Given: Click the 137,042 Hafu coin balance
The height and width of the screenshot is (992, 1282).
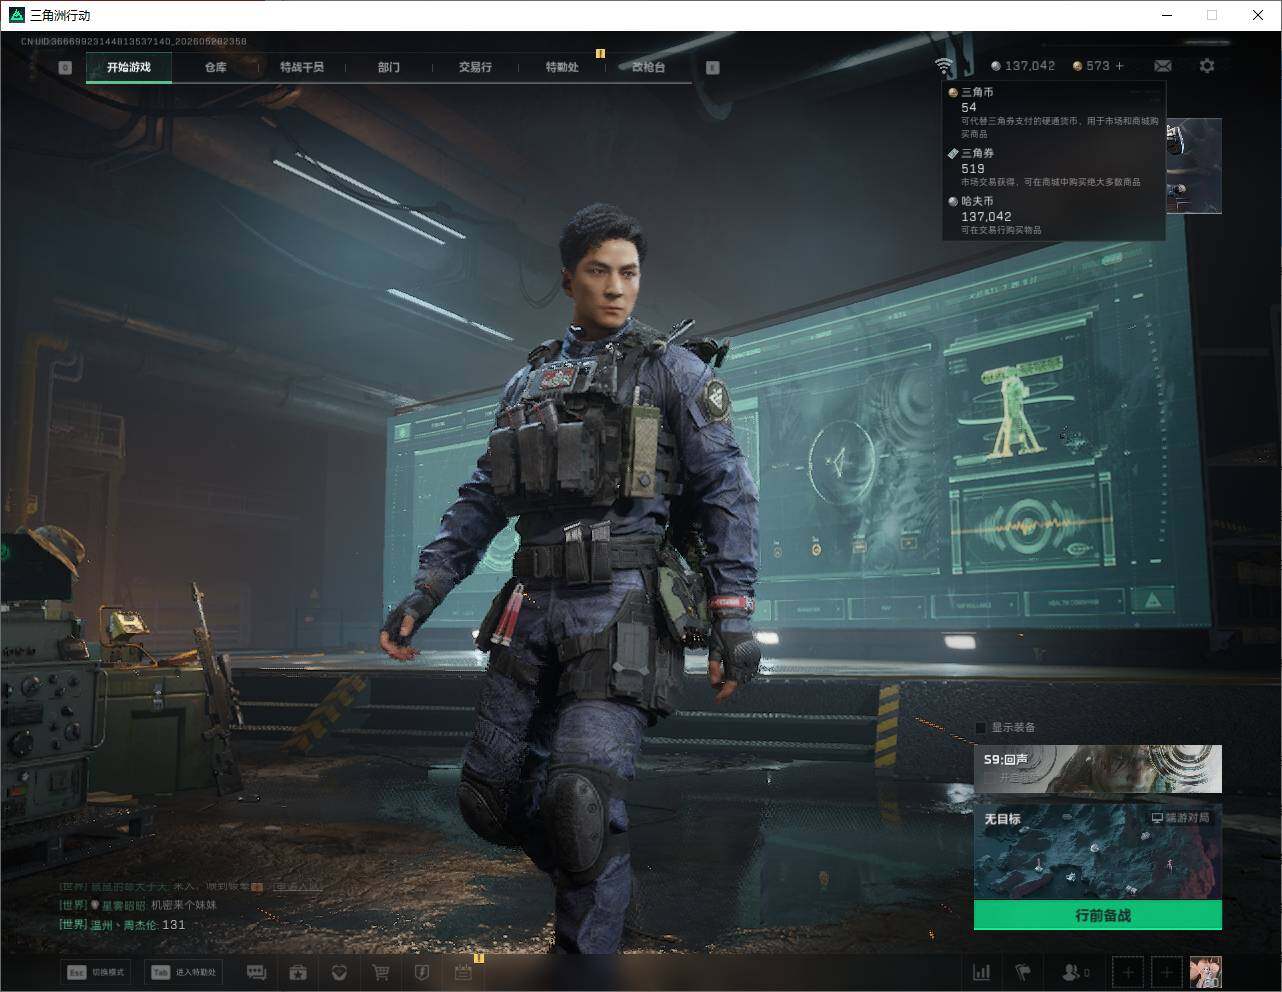Looking at the screenshot, I should coord(1023,66).
